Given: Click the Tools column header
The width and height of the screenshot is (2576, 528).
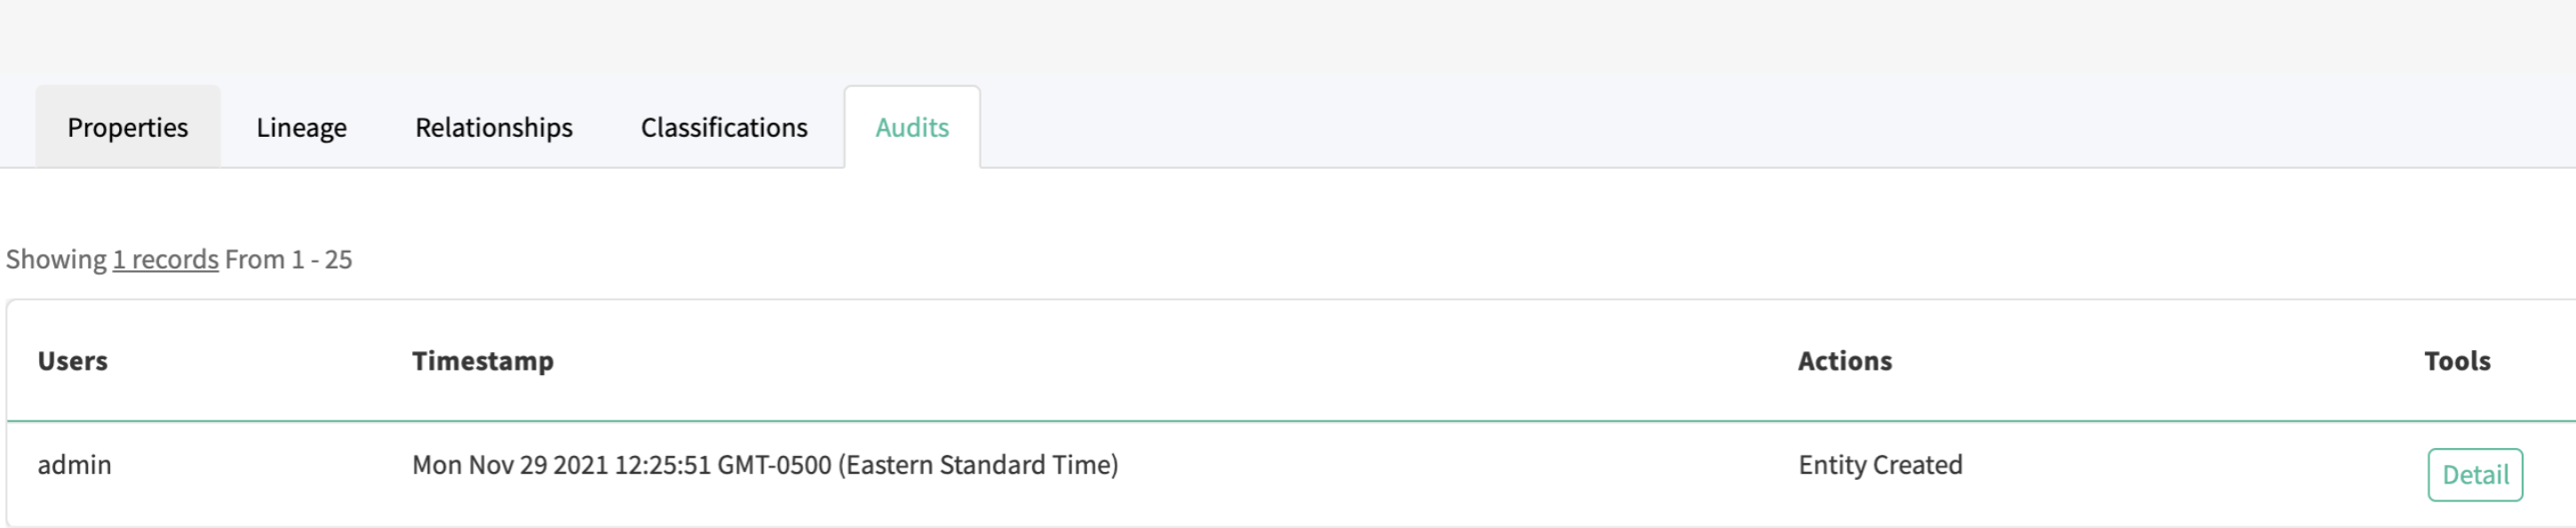Looking at the screenshot, I should point(2457,360).
